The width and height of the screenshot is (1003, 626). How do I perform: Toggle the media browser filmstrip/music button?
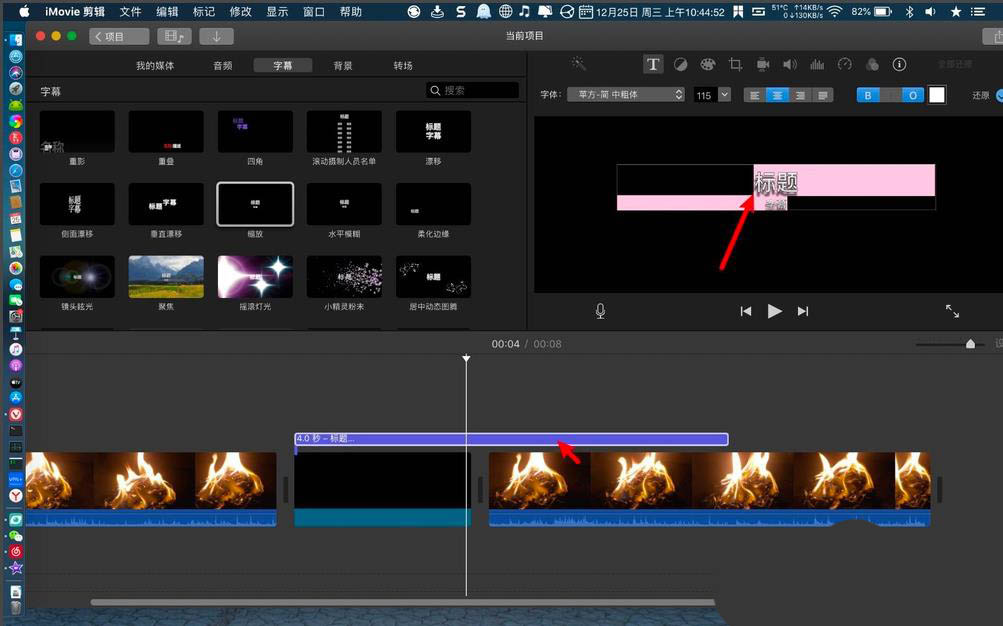[x=174, y=36]
